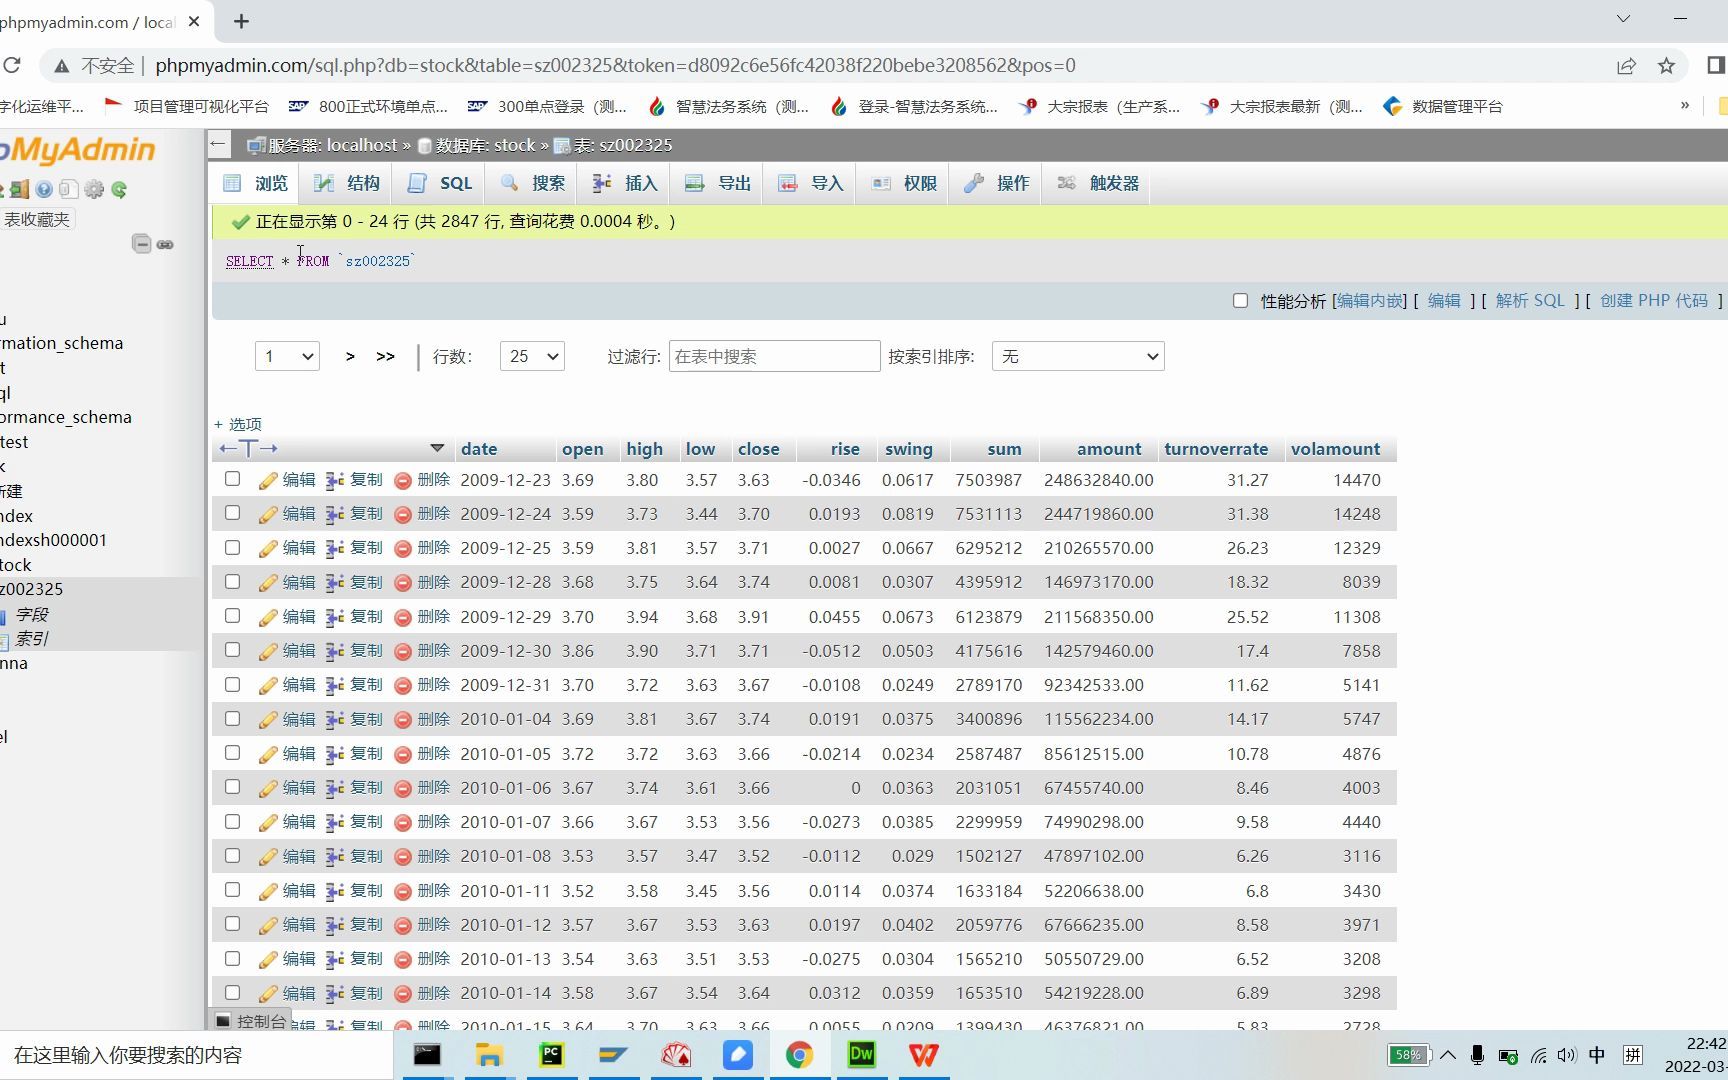Open the rows-per-page dropdown showing 25
This screenshot has width=1728, height=1080.
point(532,356)
